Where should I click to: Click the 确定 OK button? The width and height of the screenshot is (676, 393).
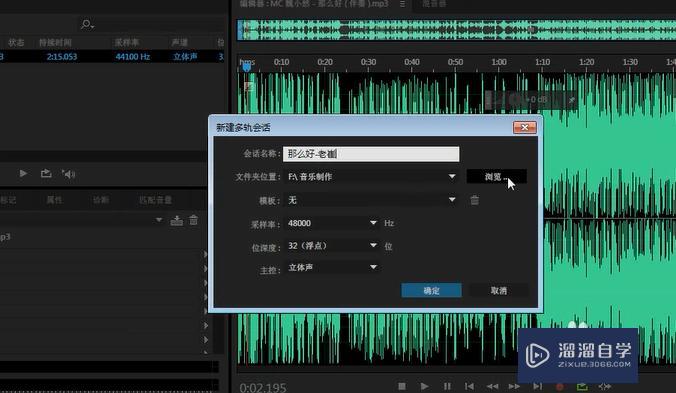point(431,290)
